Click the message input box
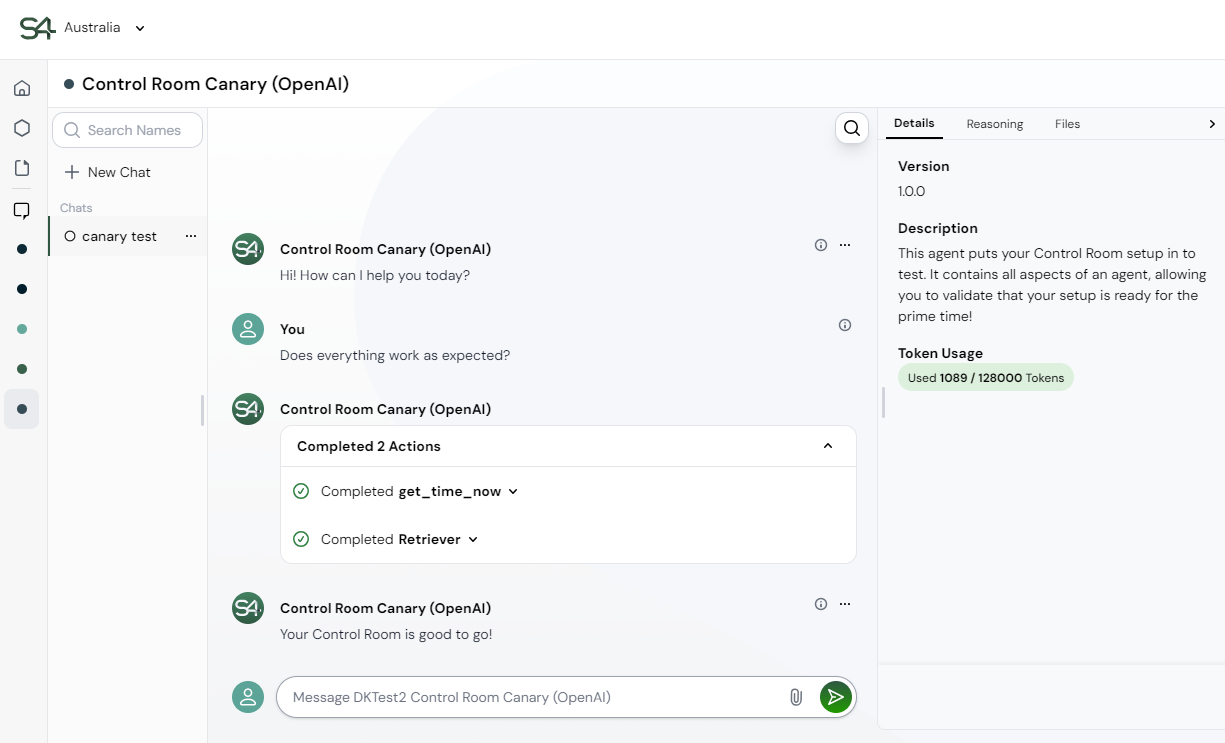The image size is (1225, 743). [x=535, y=697]
